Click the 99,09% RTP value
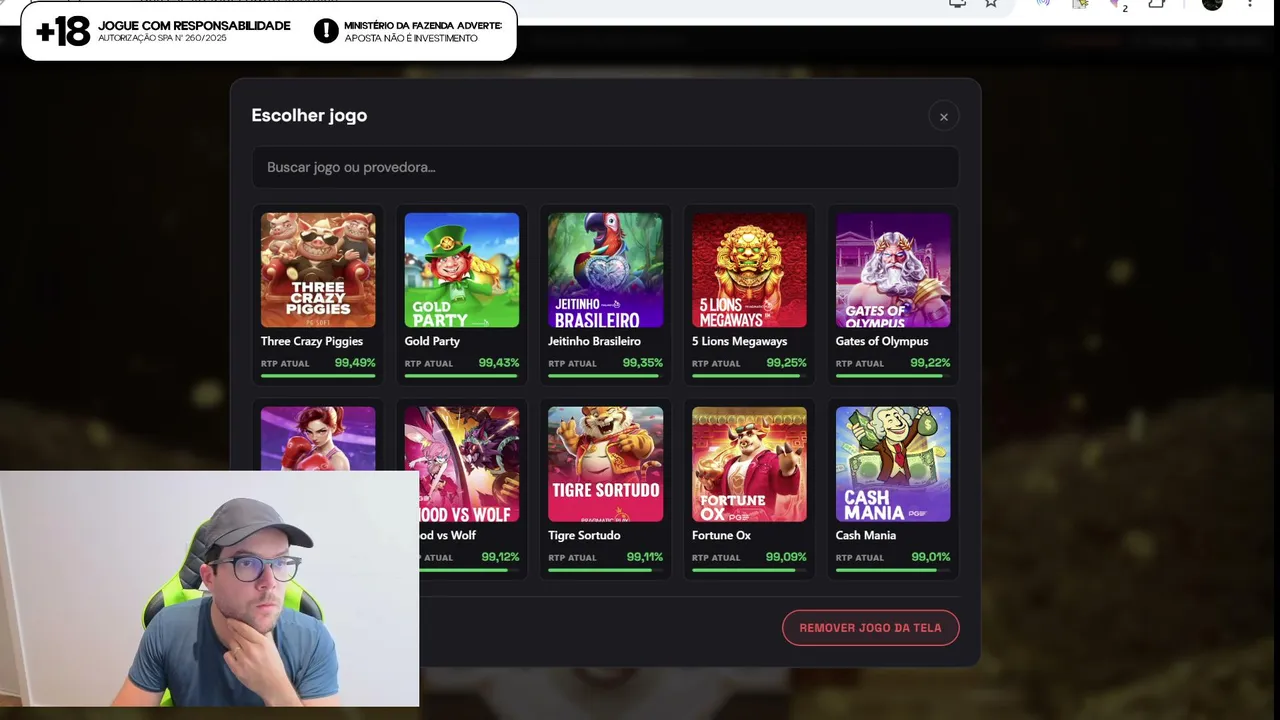 click(787, 557)
